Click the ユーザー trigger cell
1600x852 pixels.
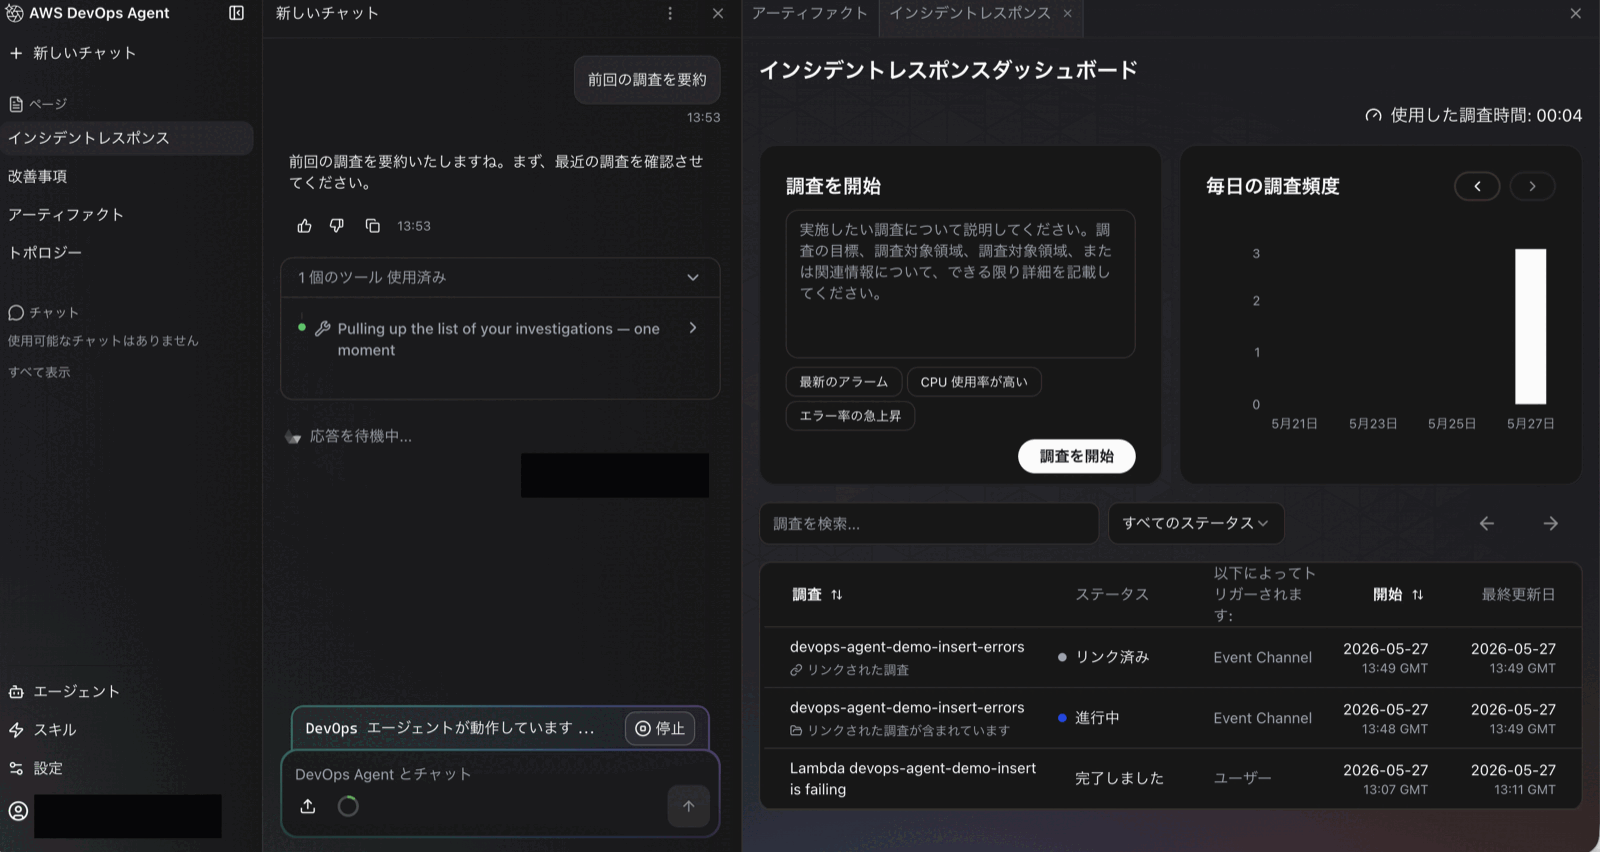click(1242, 778)
